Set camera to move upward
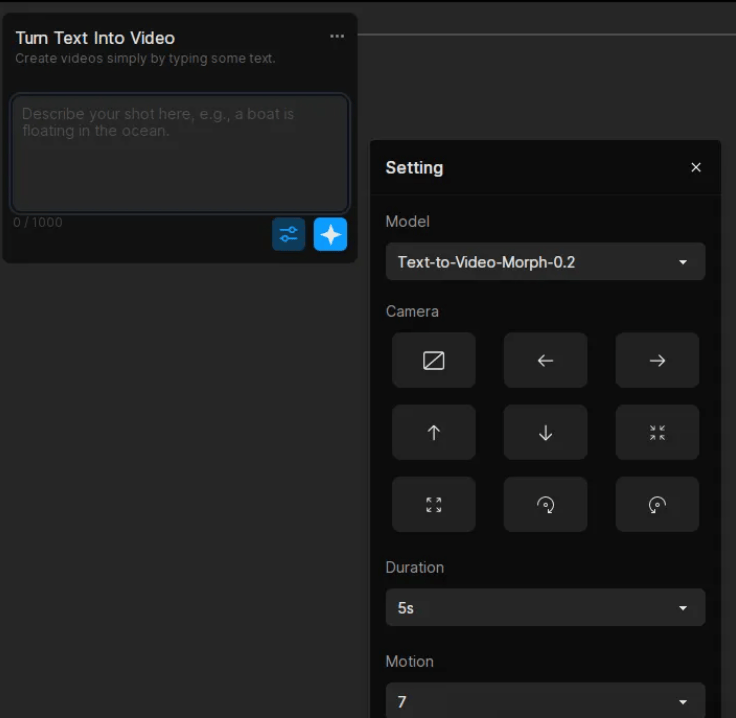Screen dimensions: 736x718 [x=433, y=432]
